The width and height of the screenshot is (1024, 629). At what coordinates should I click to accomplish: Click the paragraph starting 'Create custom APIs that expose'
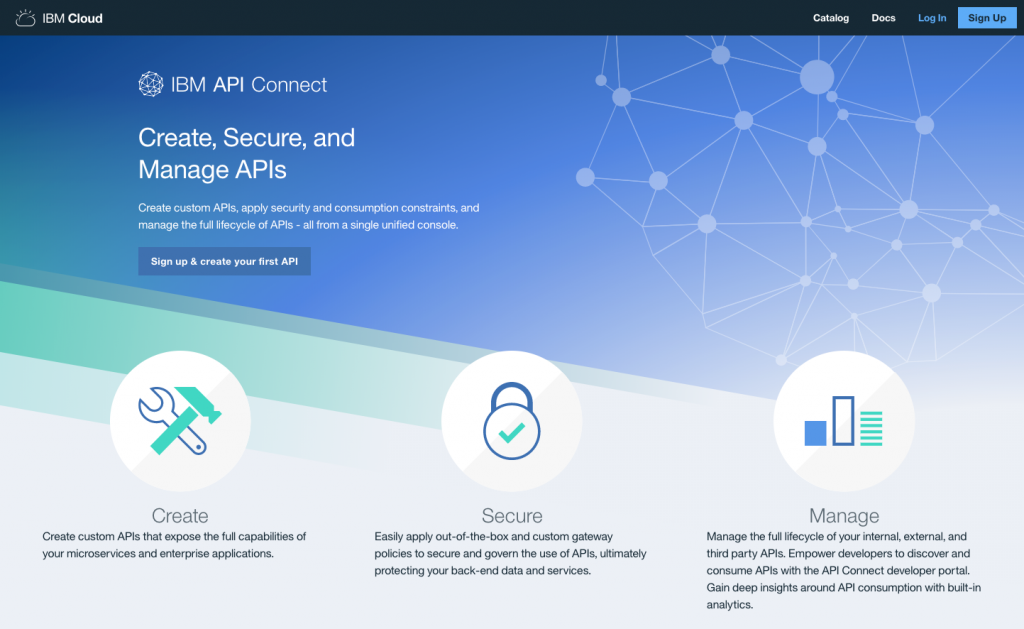pyautogui.click(x=174, y=545)
